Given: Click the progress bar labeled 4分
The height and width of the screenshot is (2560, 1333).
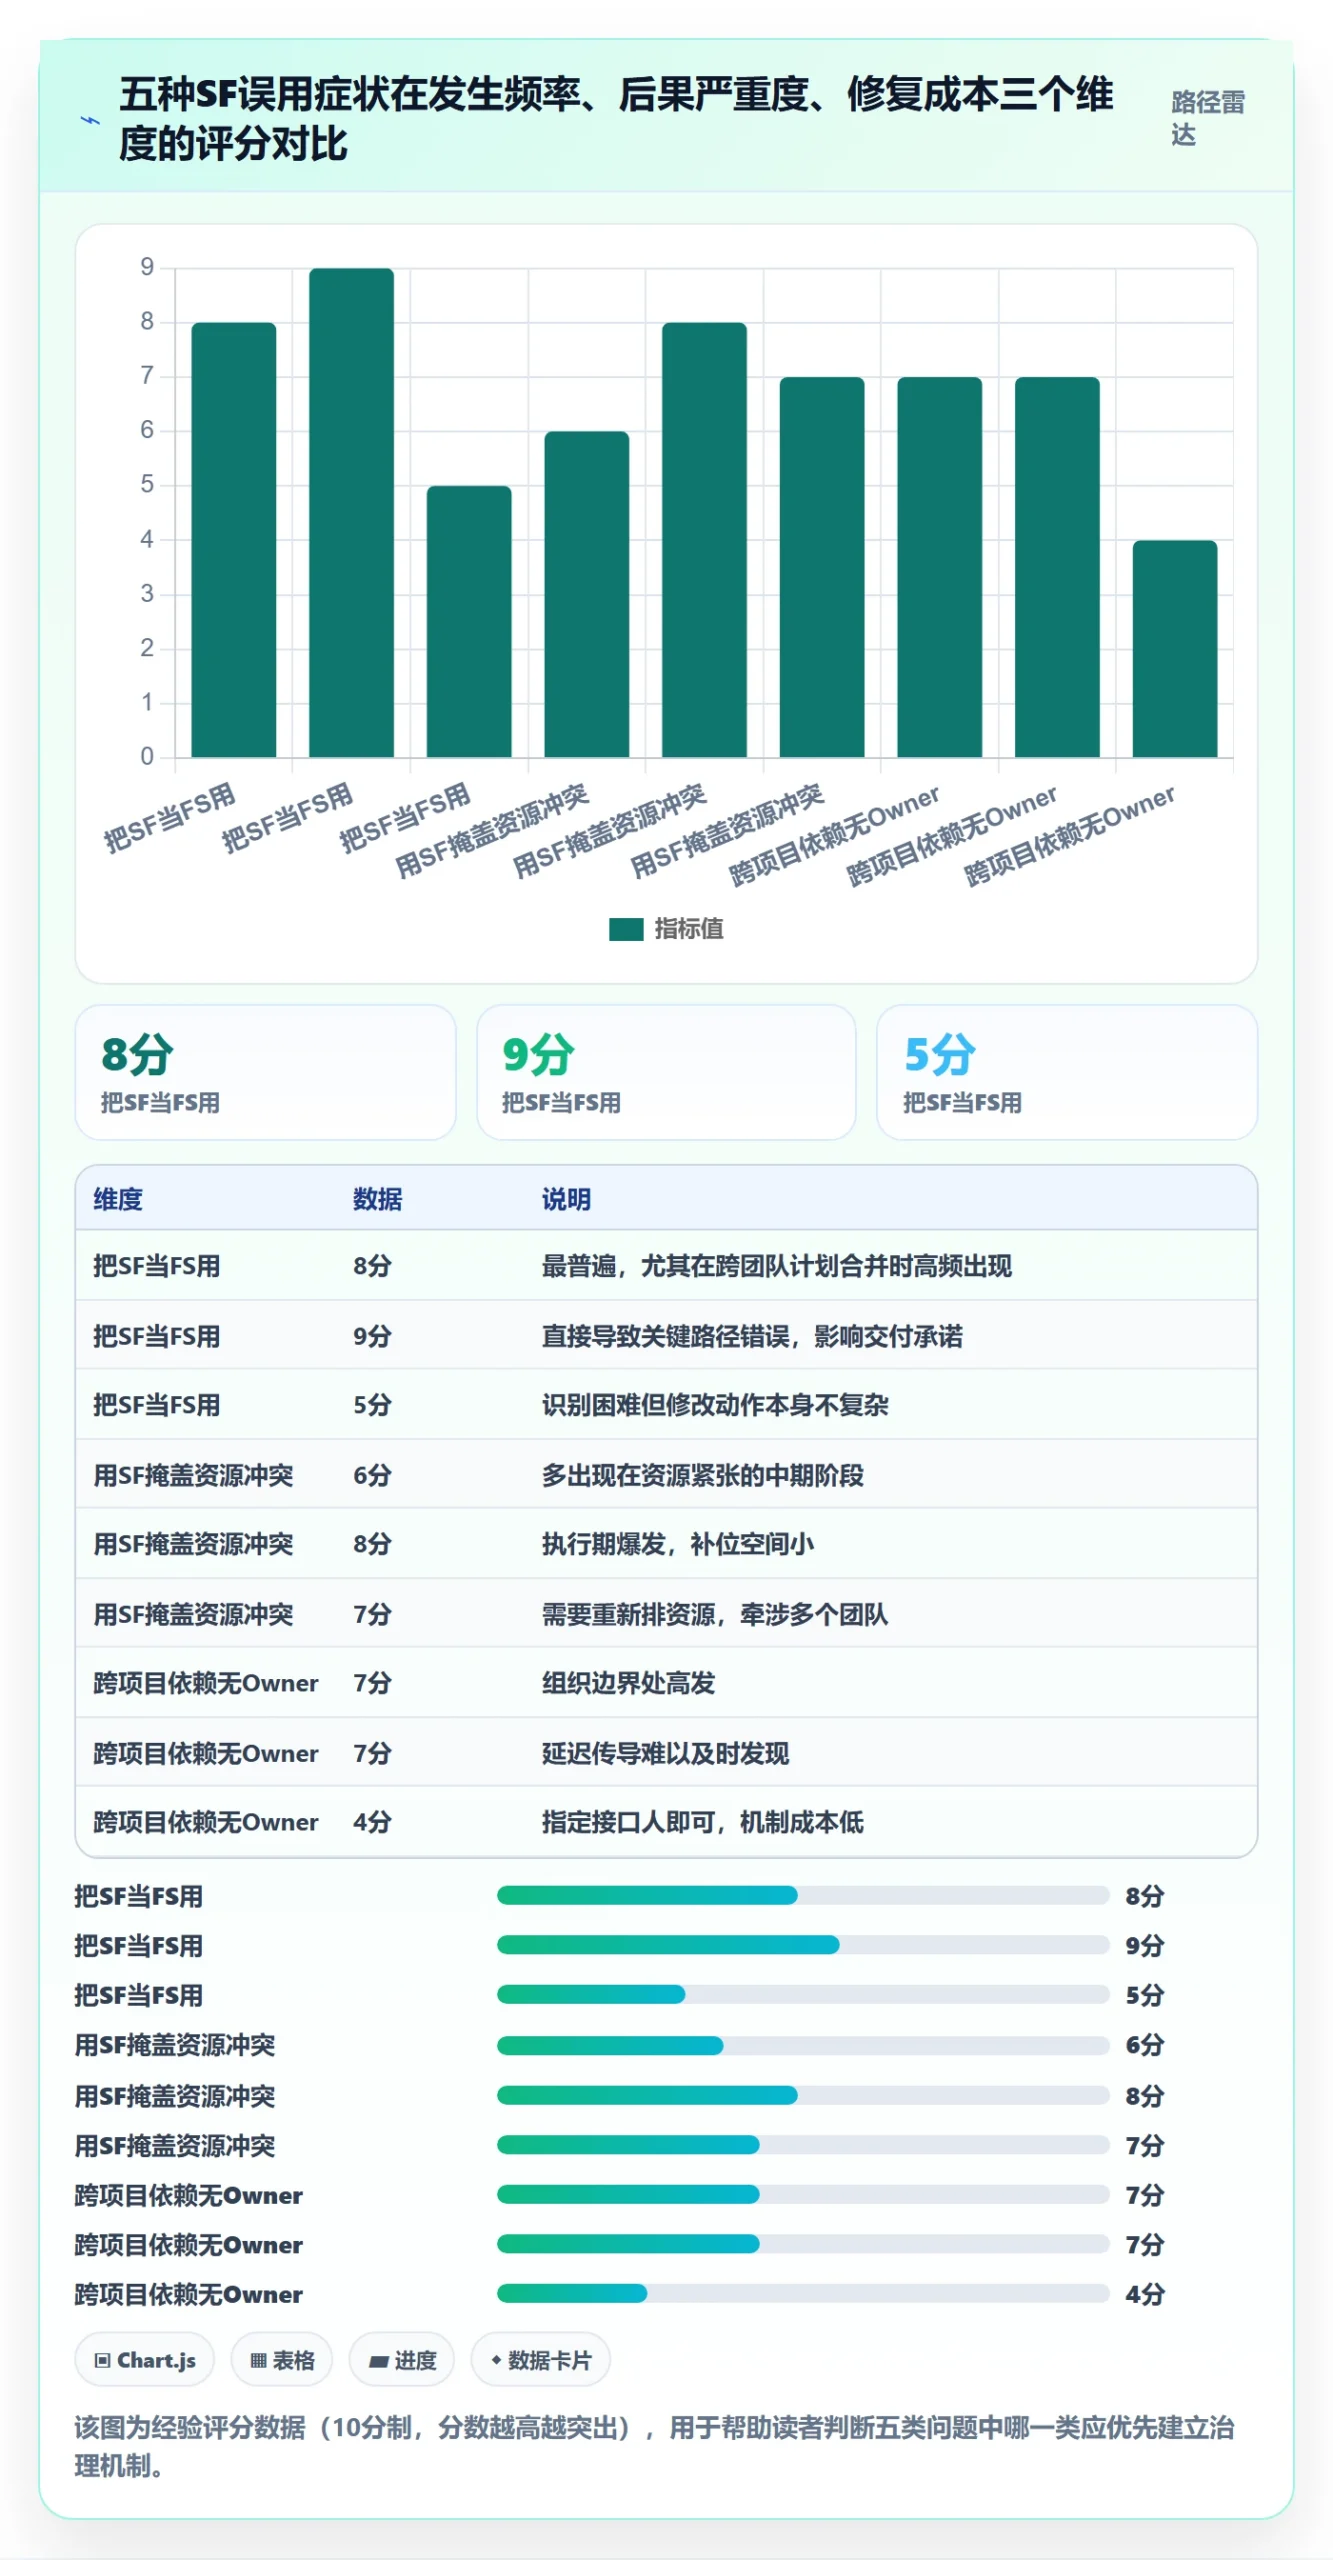Looking at the screenshot, I should [803, 2294].
